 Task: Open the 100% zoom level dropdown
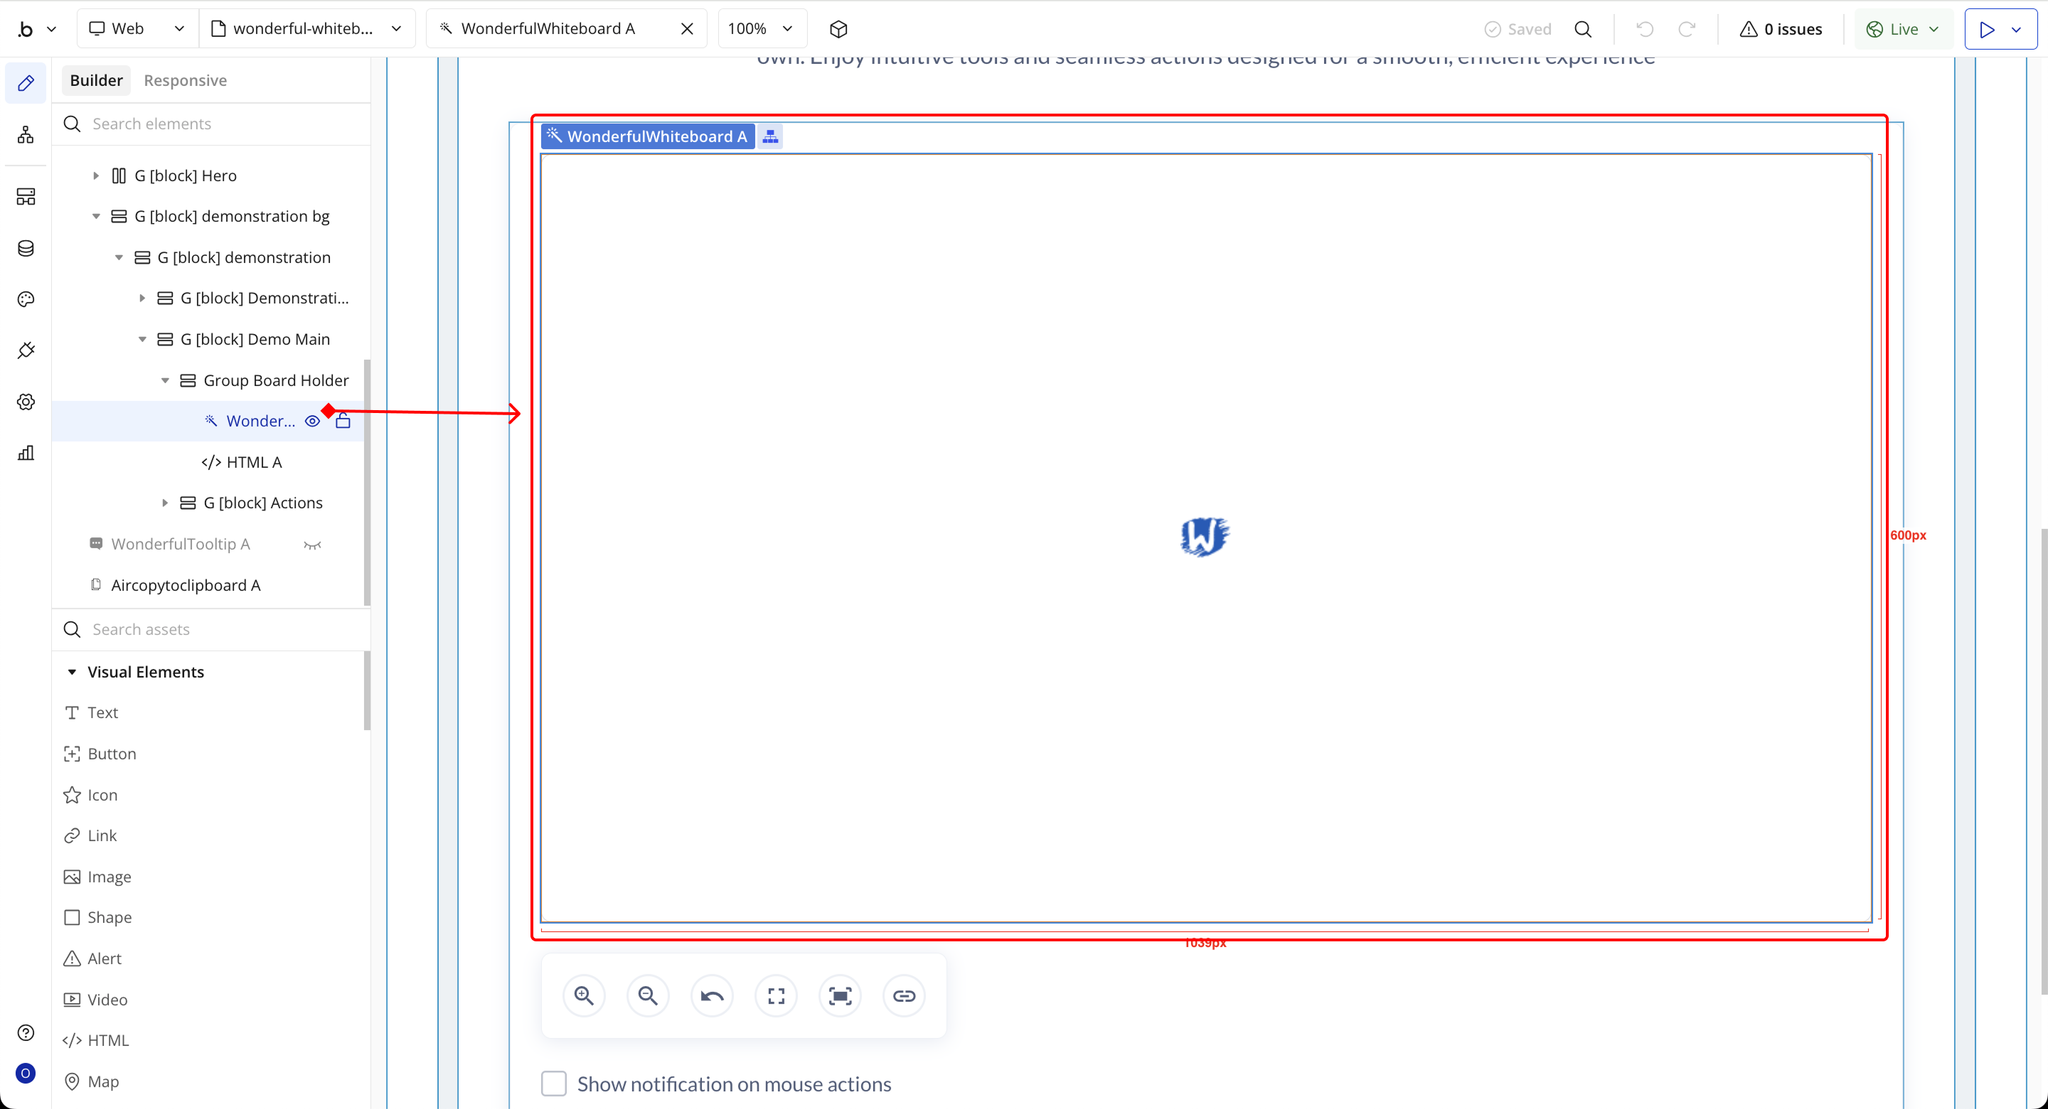click(760, 29)
